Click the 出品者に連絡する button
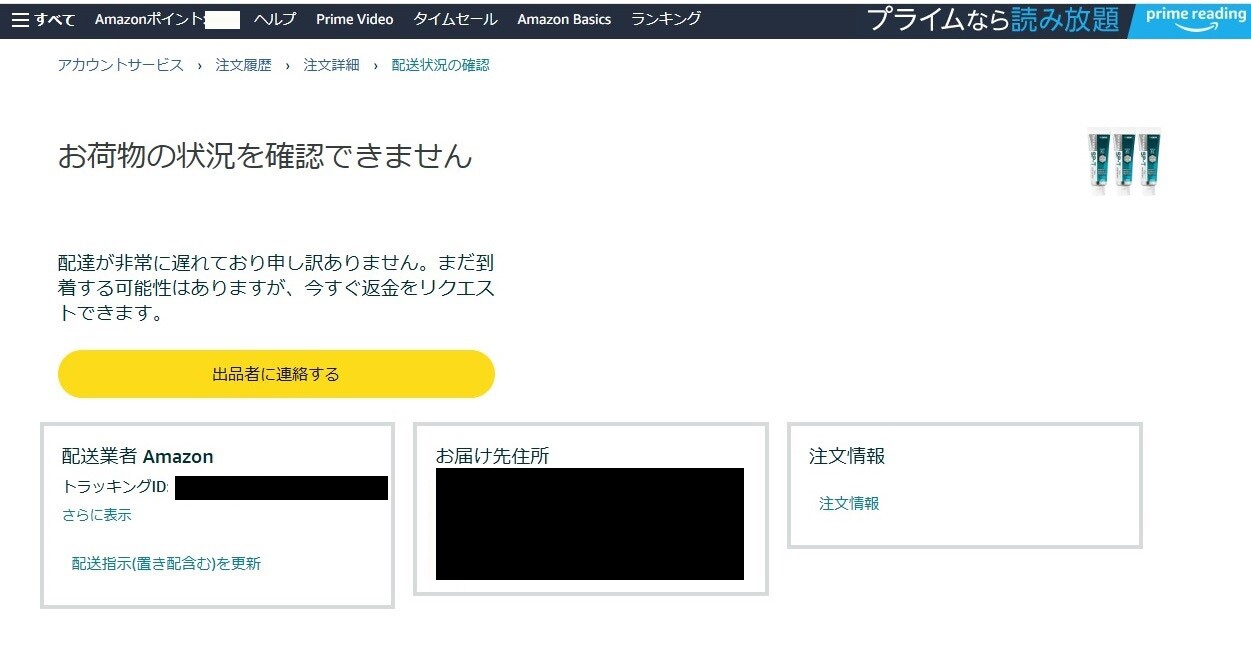This screenshot has width=1251, height=657. [x=276, y=374]
